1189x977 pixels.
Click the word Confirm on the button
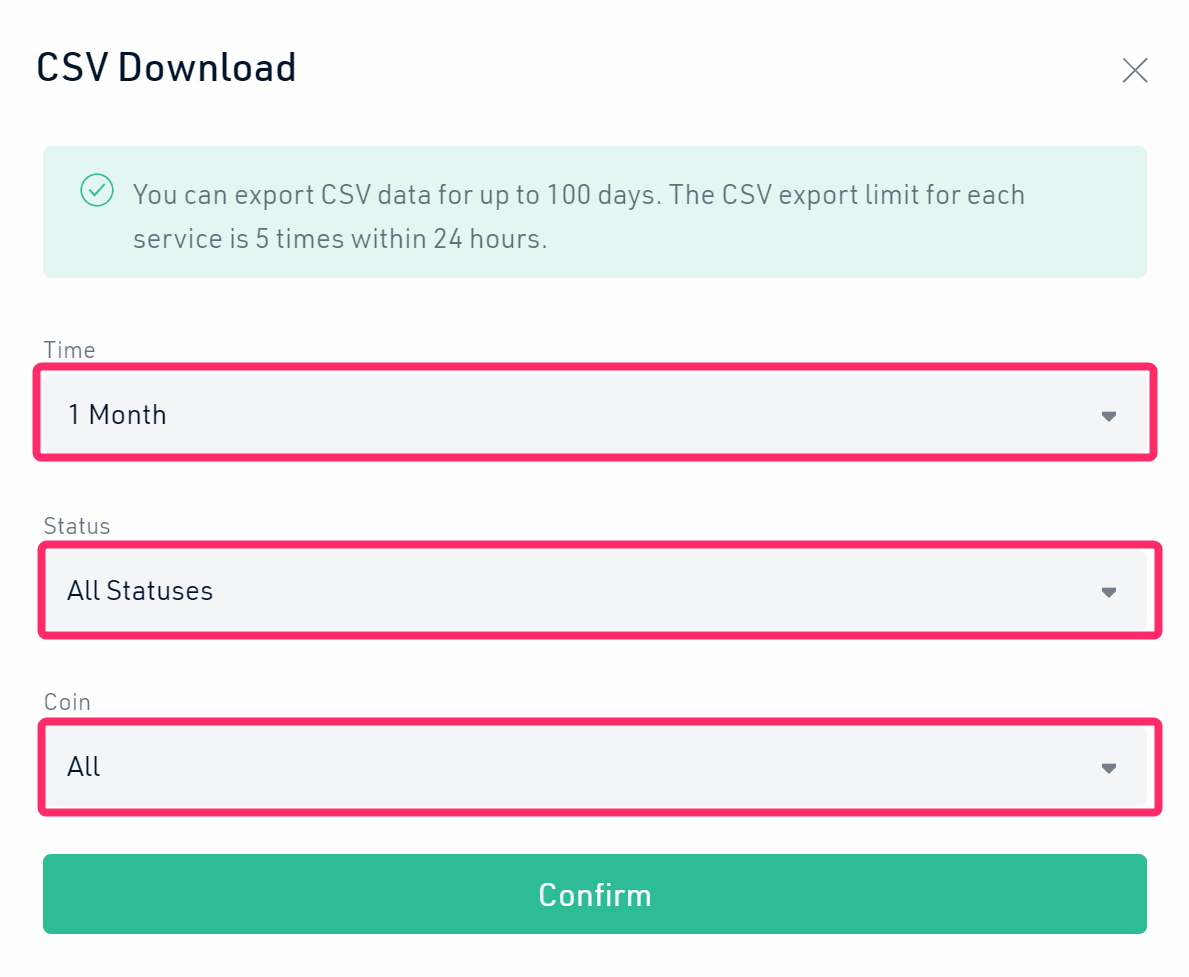pyautogui.click(x=594, y=894)
